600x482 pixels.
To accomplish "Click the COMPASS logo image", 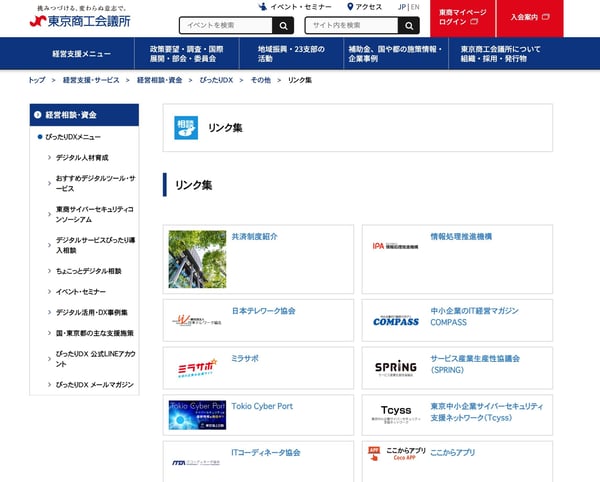I will point(396,322).
